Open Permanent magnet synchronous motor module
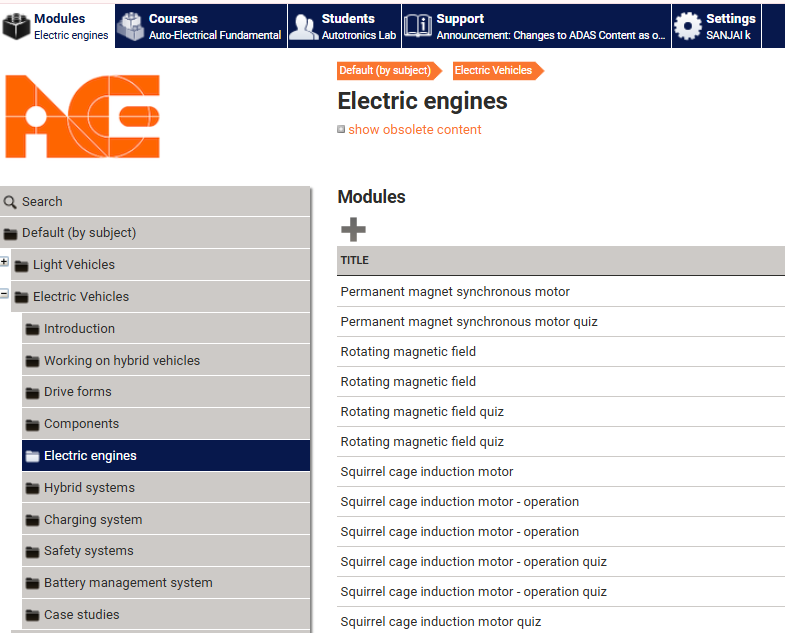785x633 pixels. [455, 292]
